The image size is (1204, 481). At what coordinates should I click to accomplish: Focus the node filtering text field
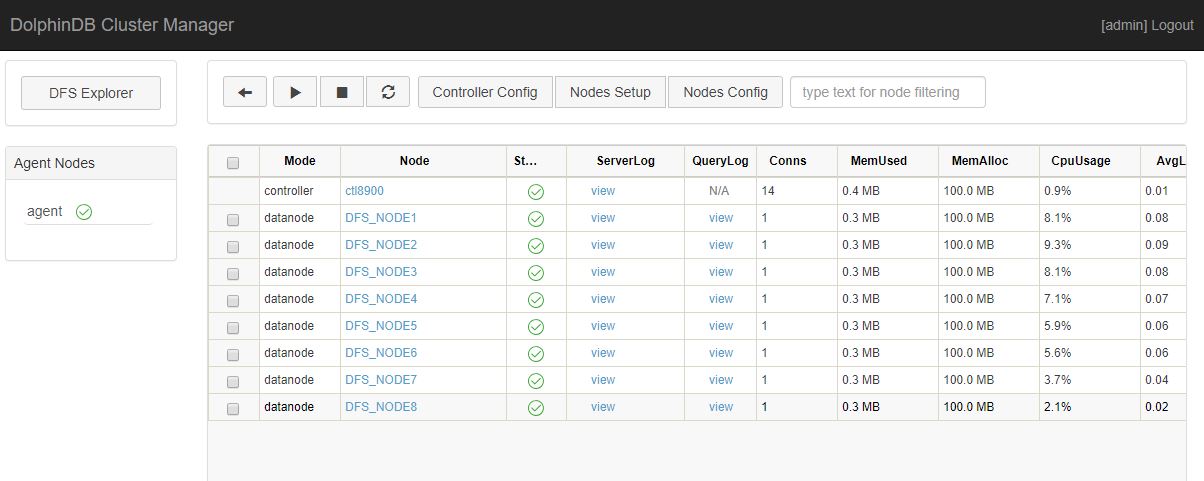887,92
